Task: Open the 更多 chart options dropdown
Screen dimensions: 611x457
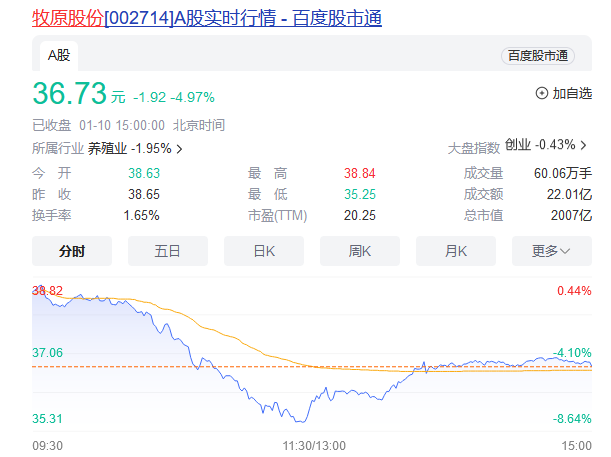Action: [x=552, y=251]
